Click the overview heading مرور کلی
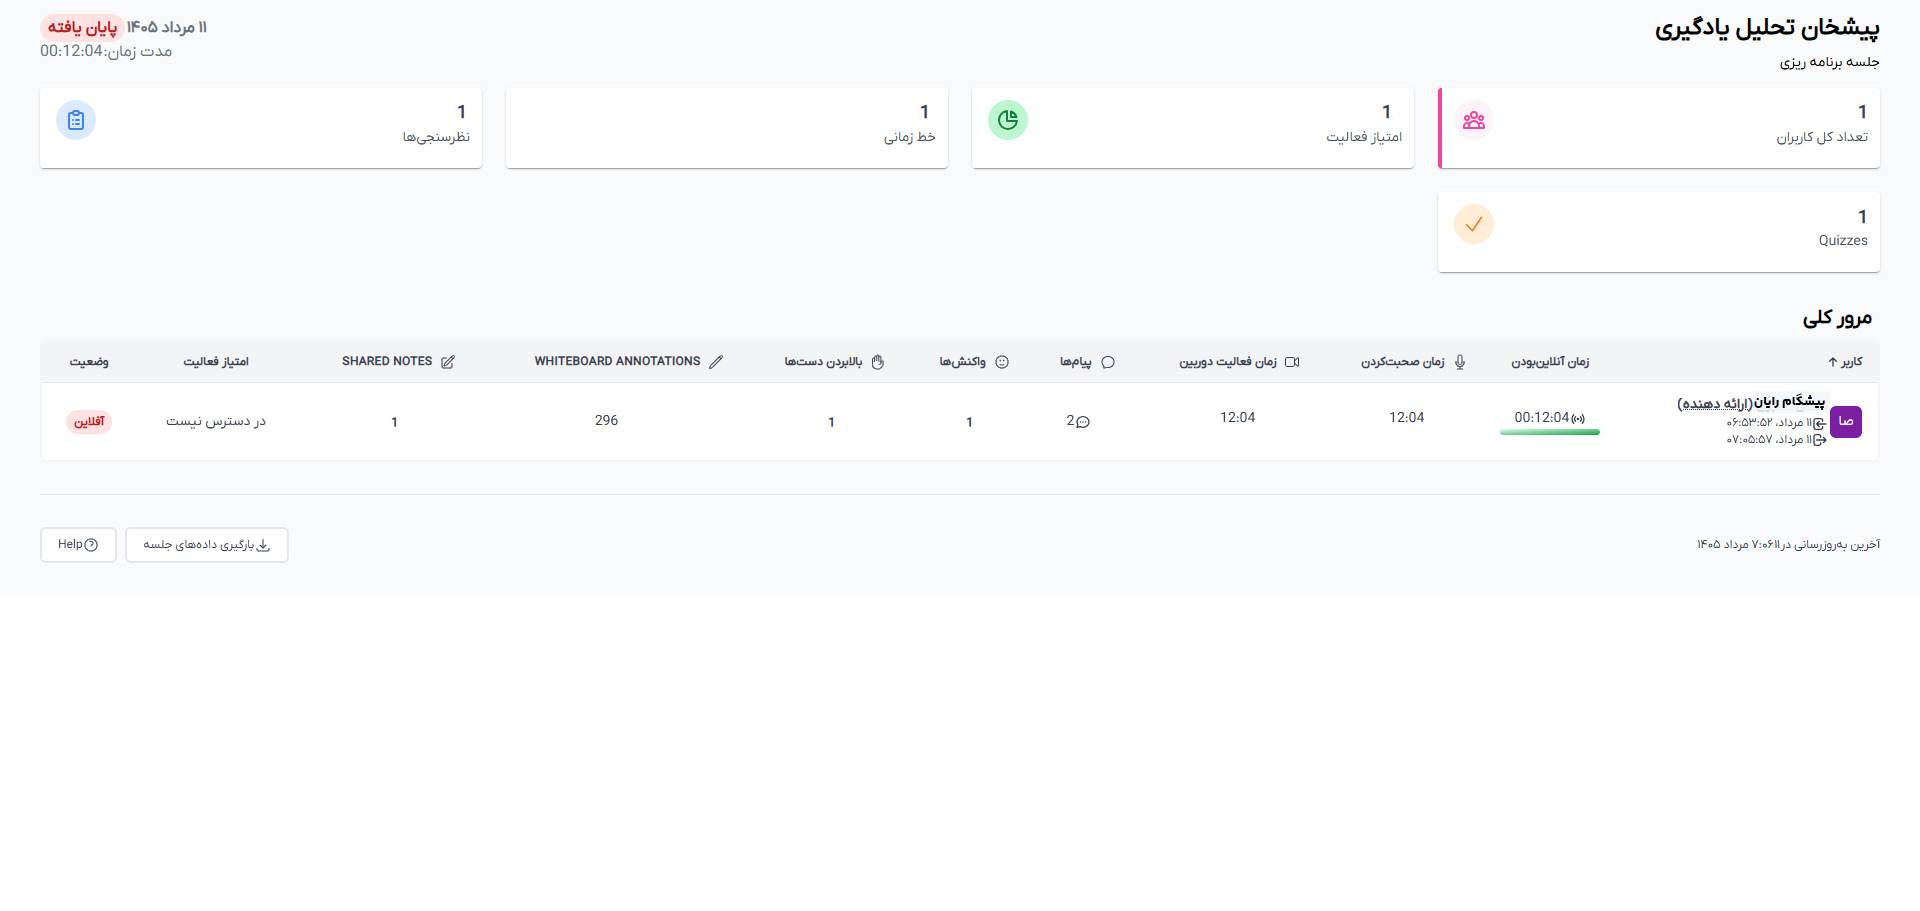The width and height of the screenshot is (1920, 911). (x=1837, y=318)
